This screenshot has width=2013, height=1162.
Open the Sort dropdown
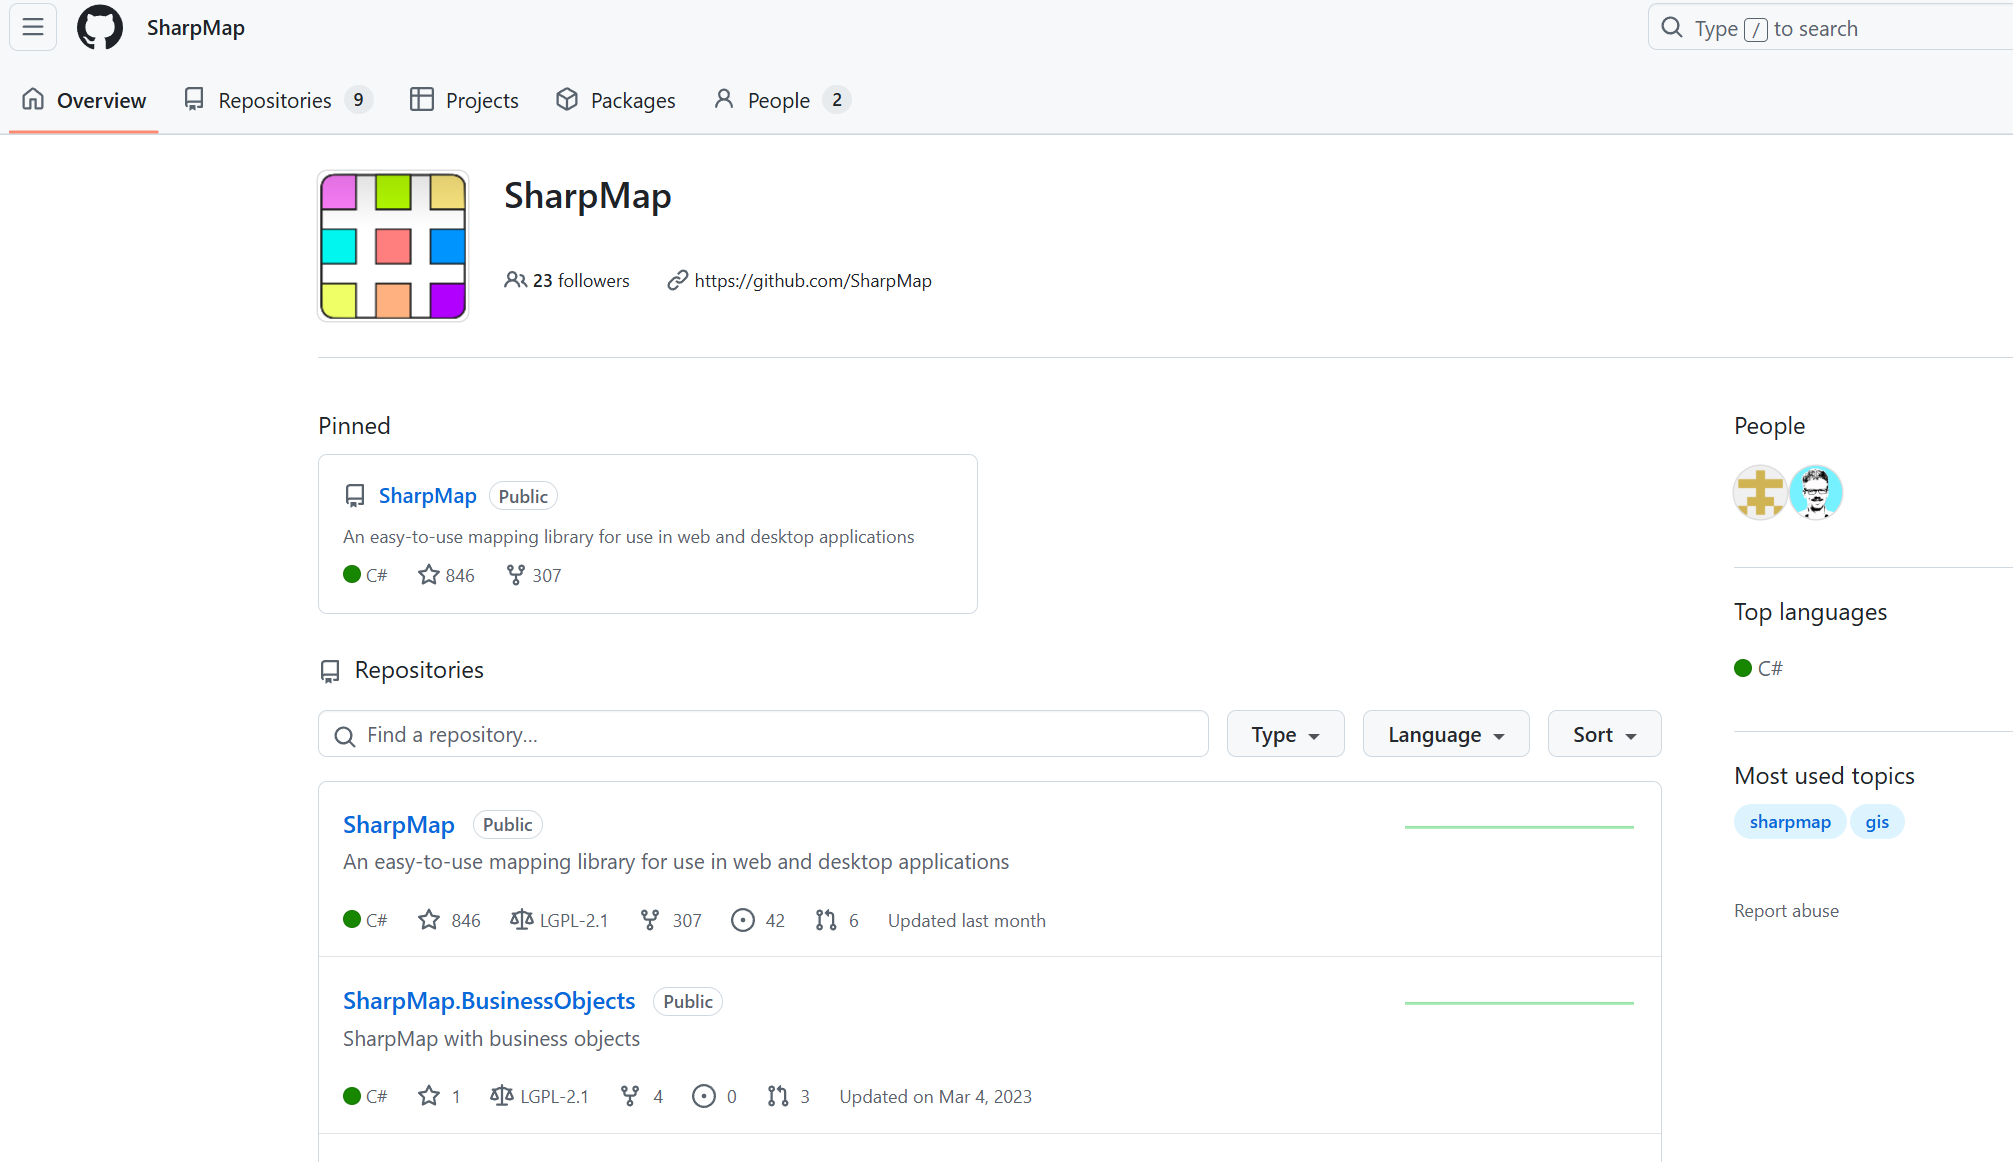pyautogui.click(x=1603, y=734)
